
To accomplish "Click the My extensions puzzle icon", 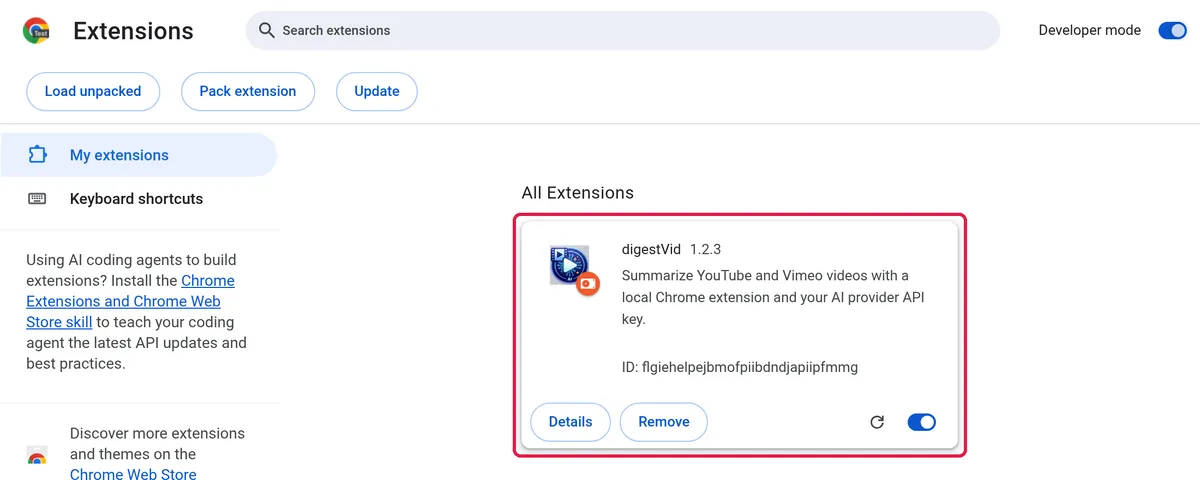I will click(x=38, y=155).
